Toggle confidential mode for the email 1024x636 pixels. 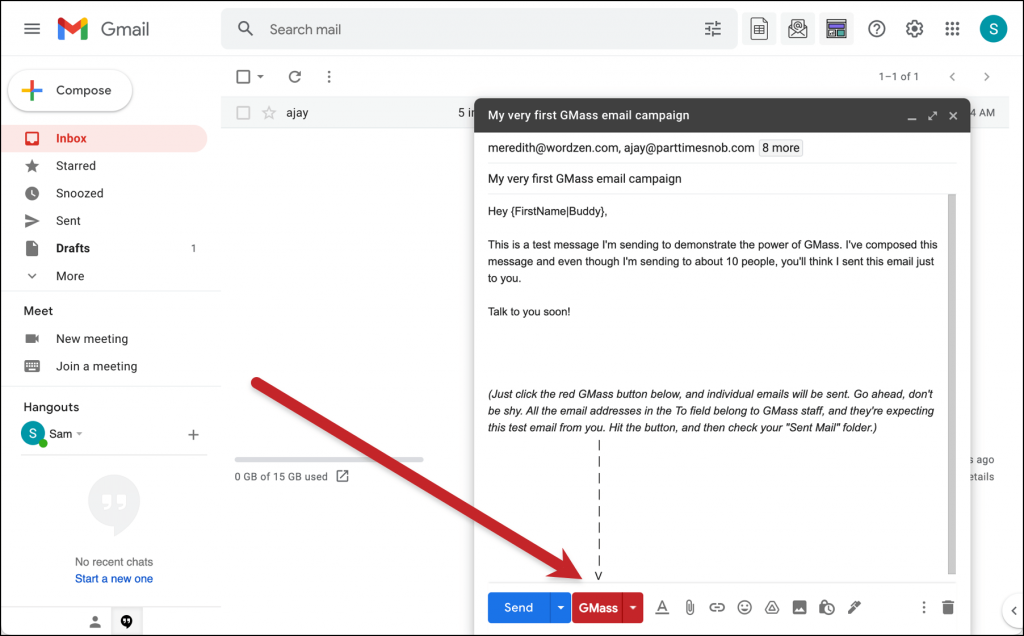coord(826,607)
